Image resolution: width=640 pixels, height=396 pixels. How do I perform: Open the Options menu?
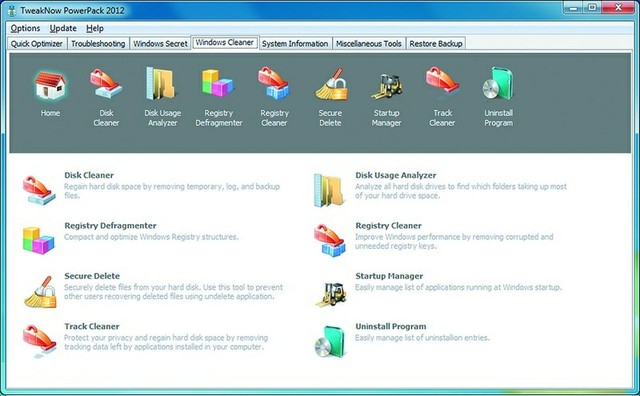pyautogui.click(x=25, y=28)
